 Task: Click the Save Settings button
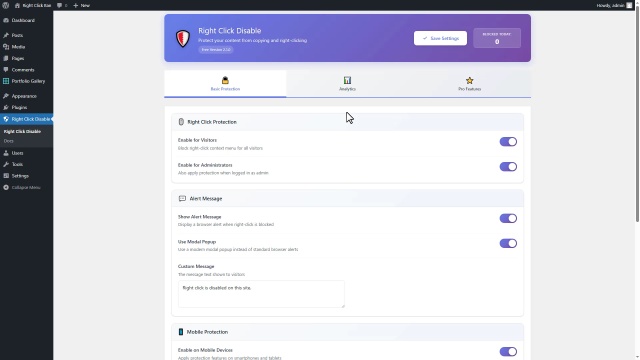point(440,38)
